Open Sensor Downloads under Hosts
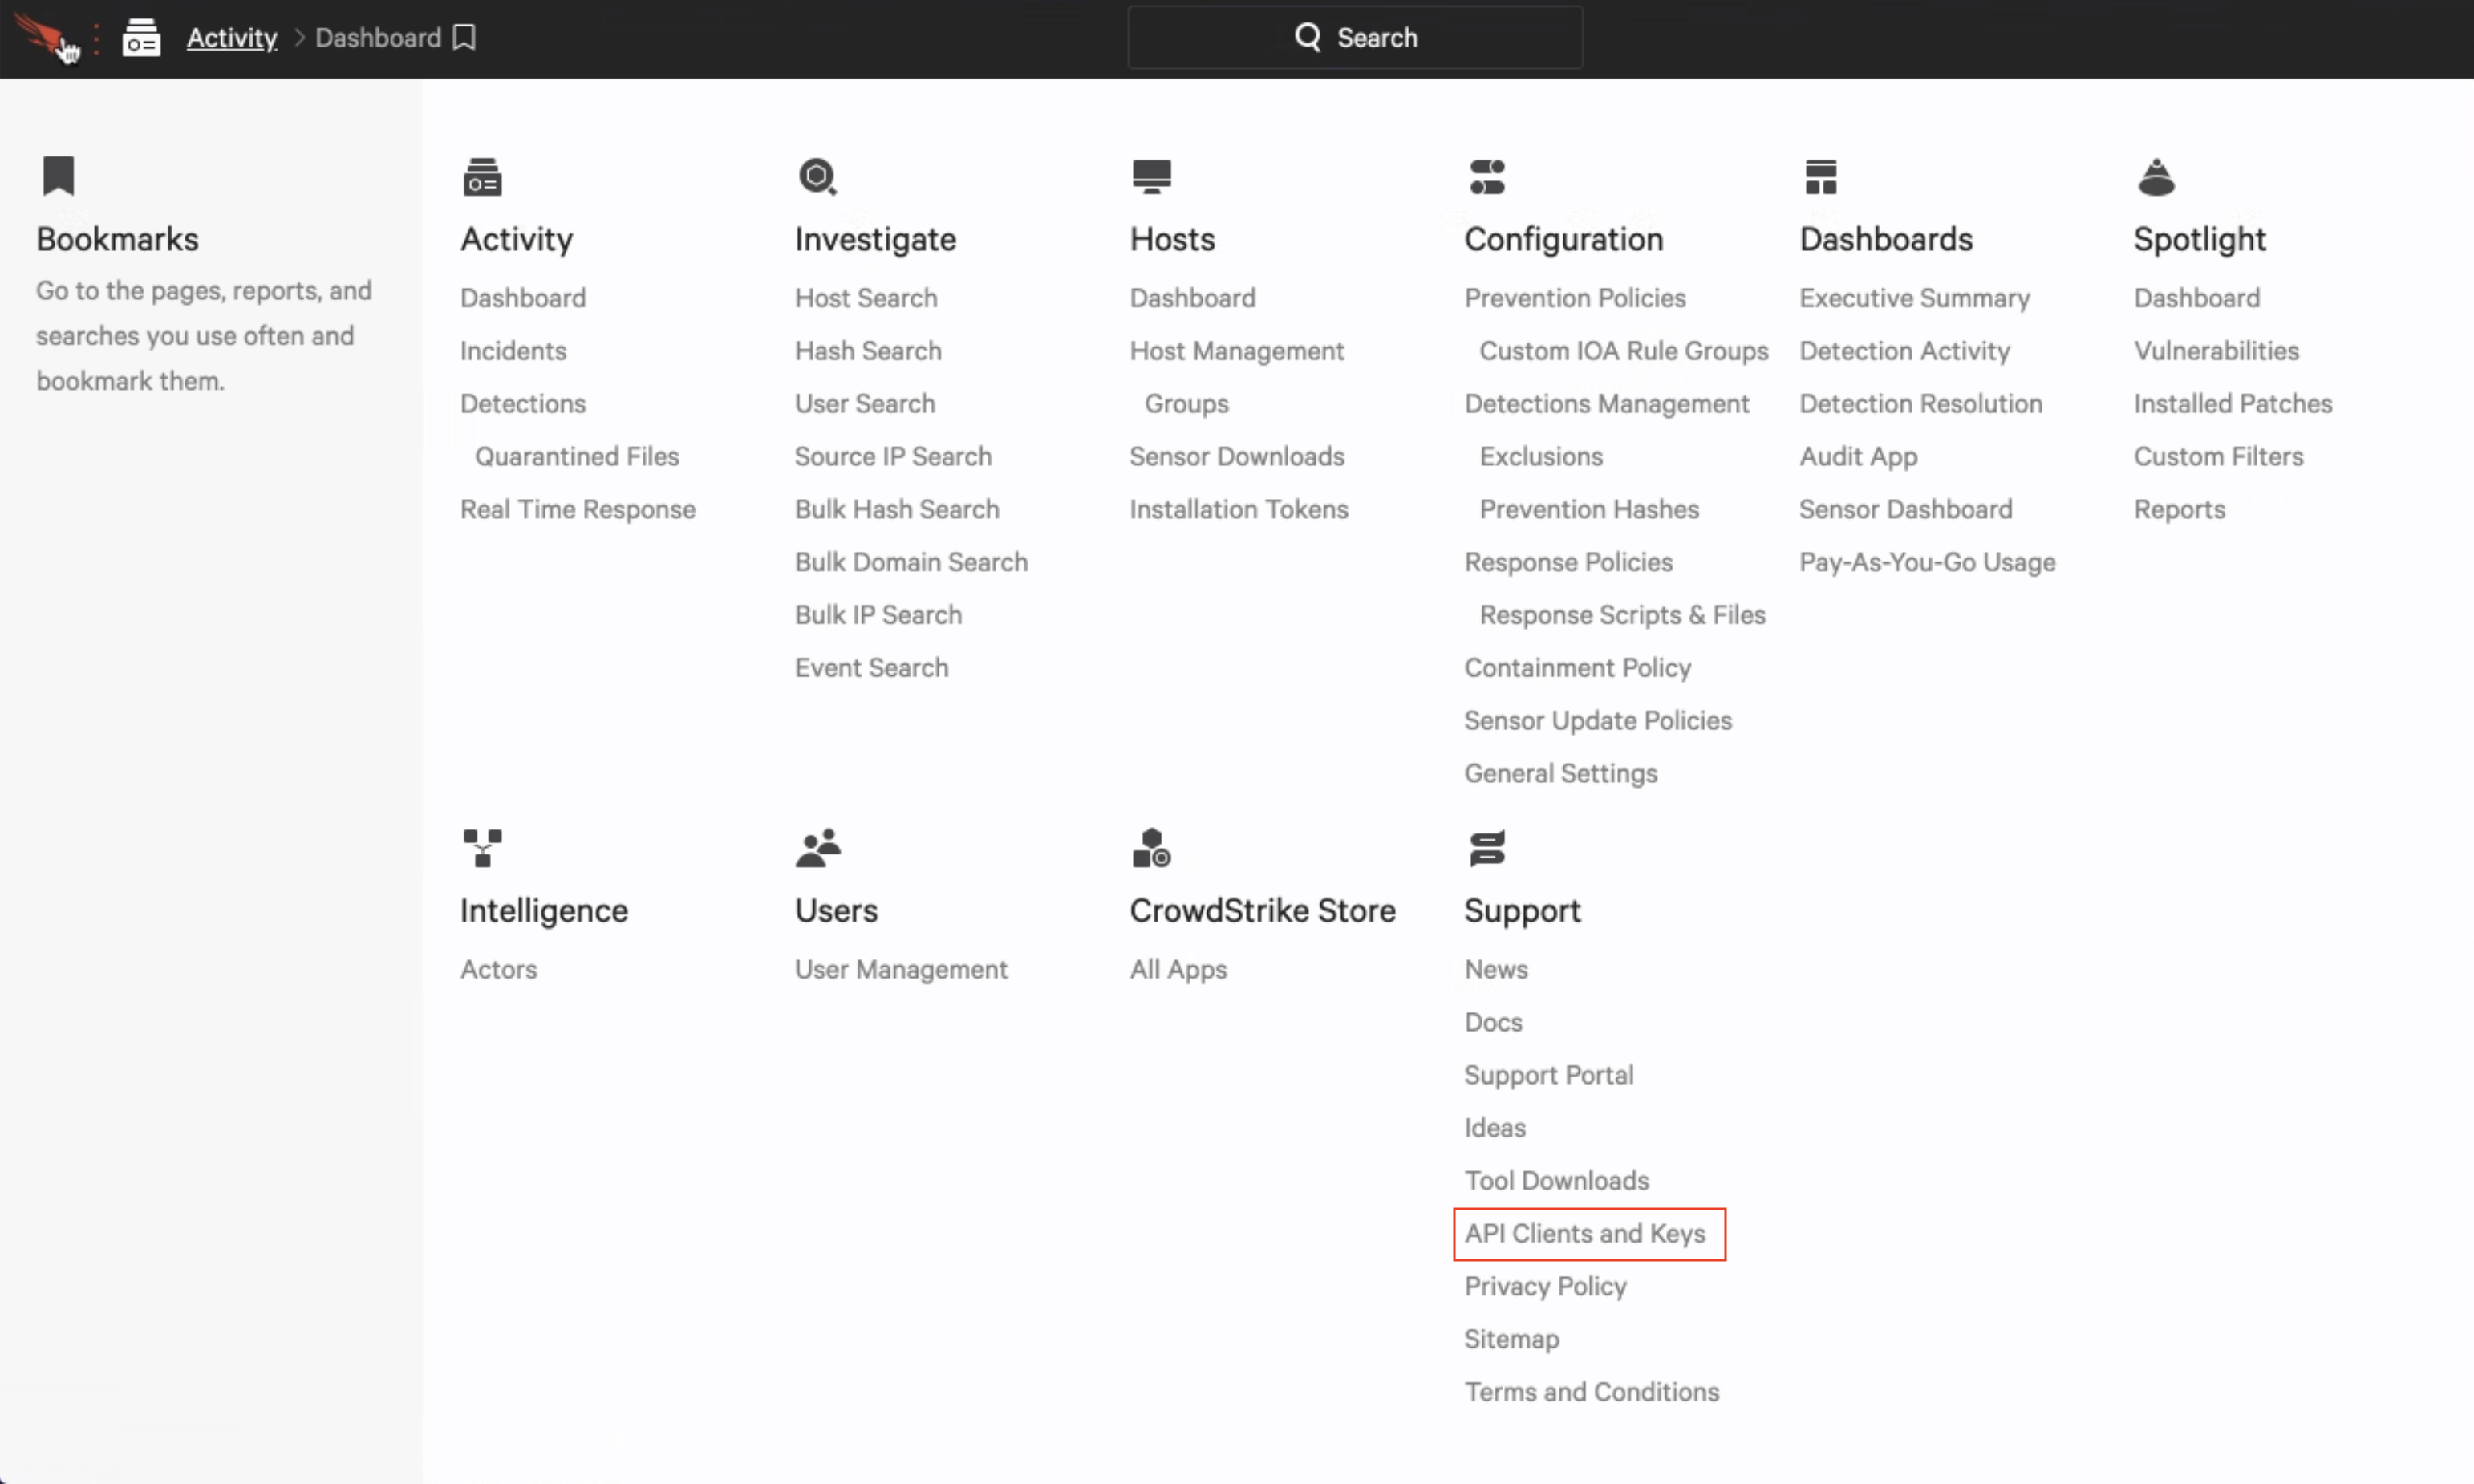The width and height of the screenshot is (2474, 1484). pyautogui.click(x=1236, y=456)
